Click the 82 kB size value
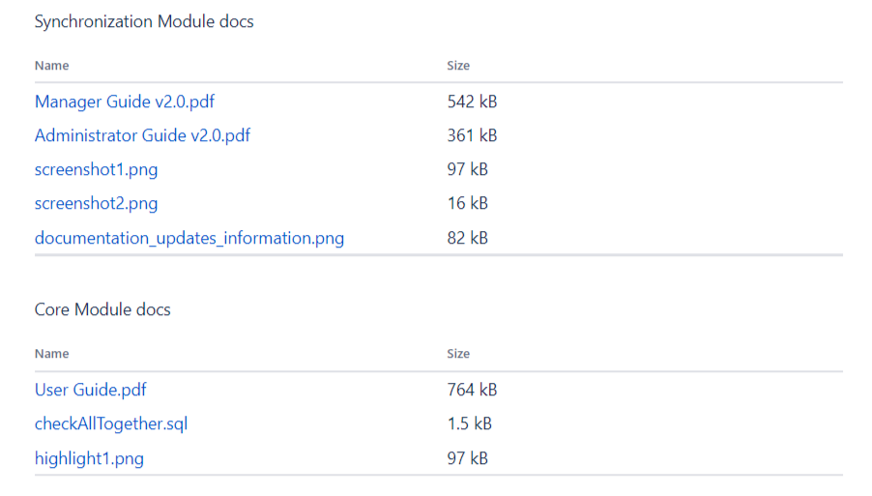 click(x=467, y=238)
